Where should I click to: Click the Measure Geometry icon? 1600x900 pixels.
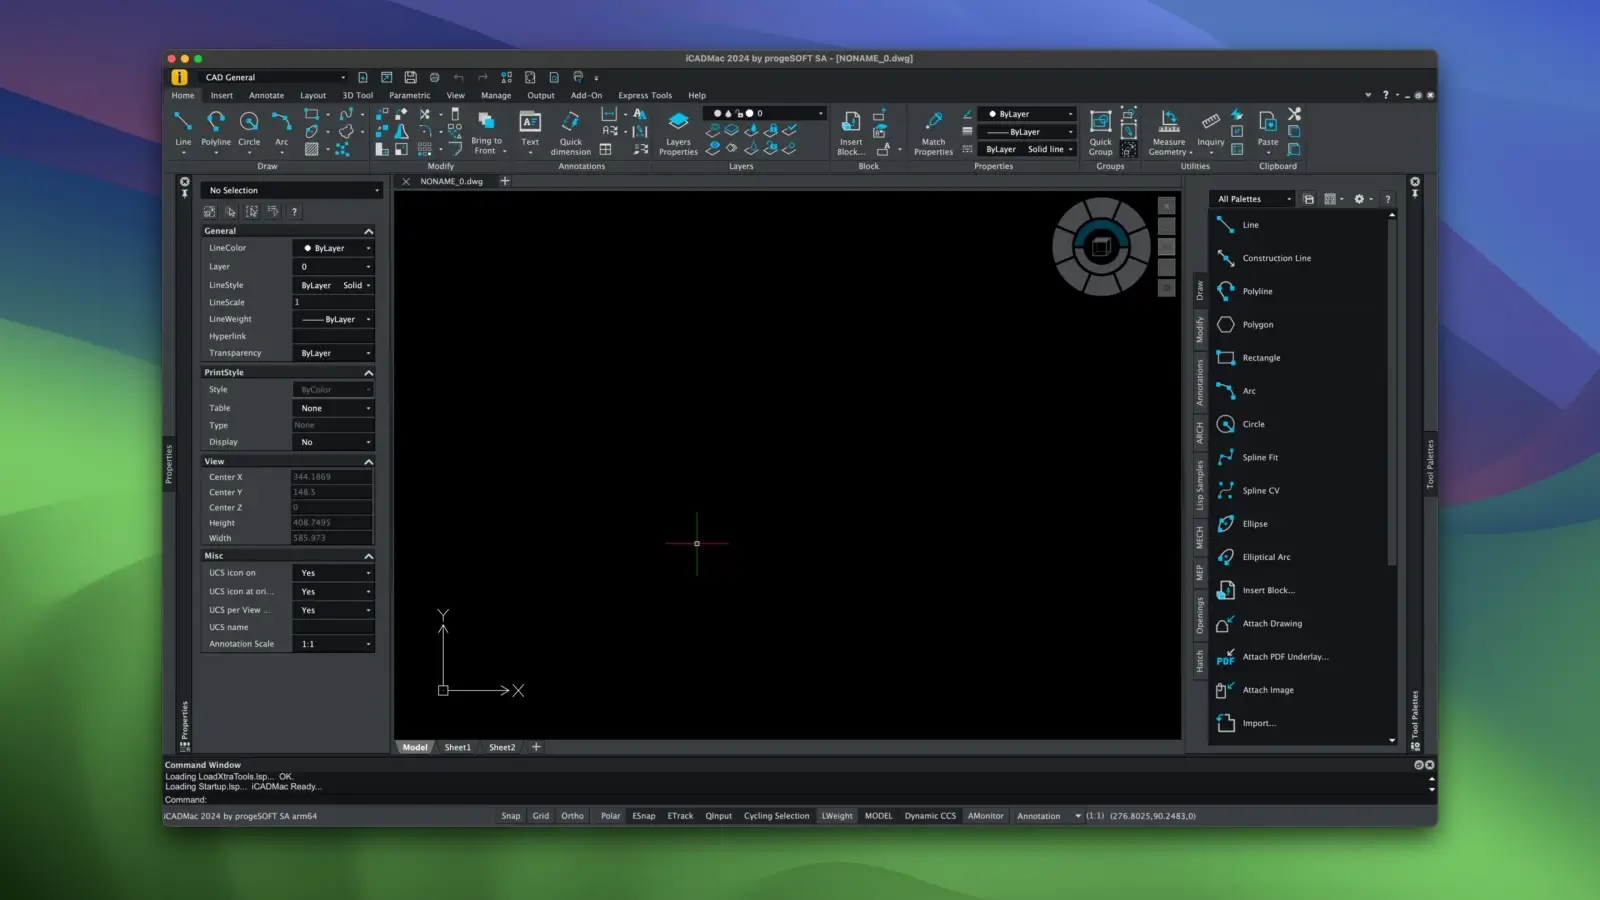1169,123
